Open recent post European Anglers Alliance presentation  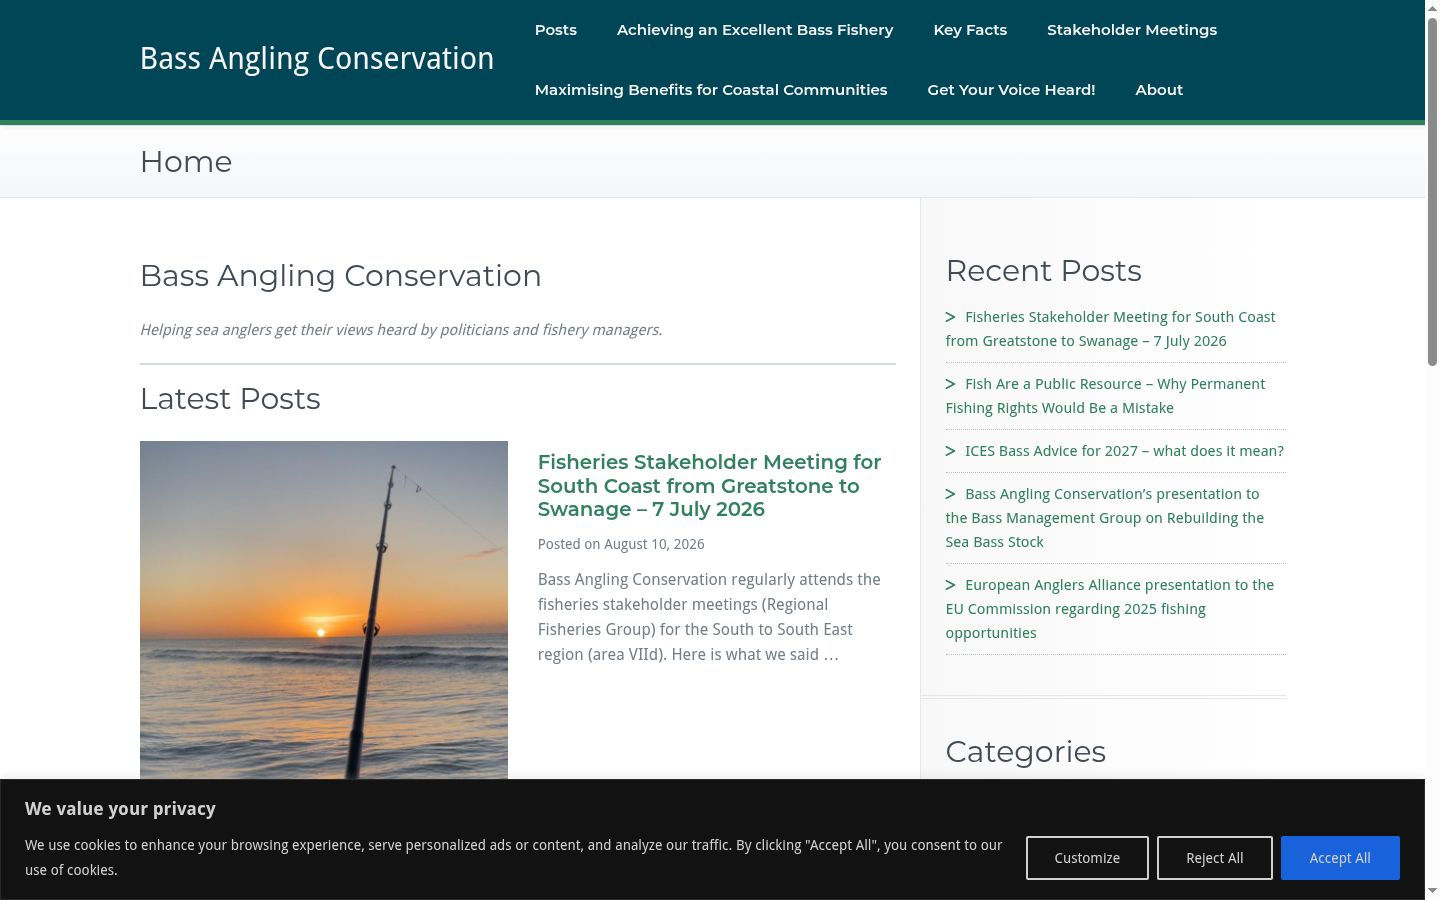1110,609
